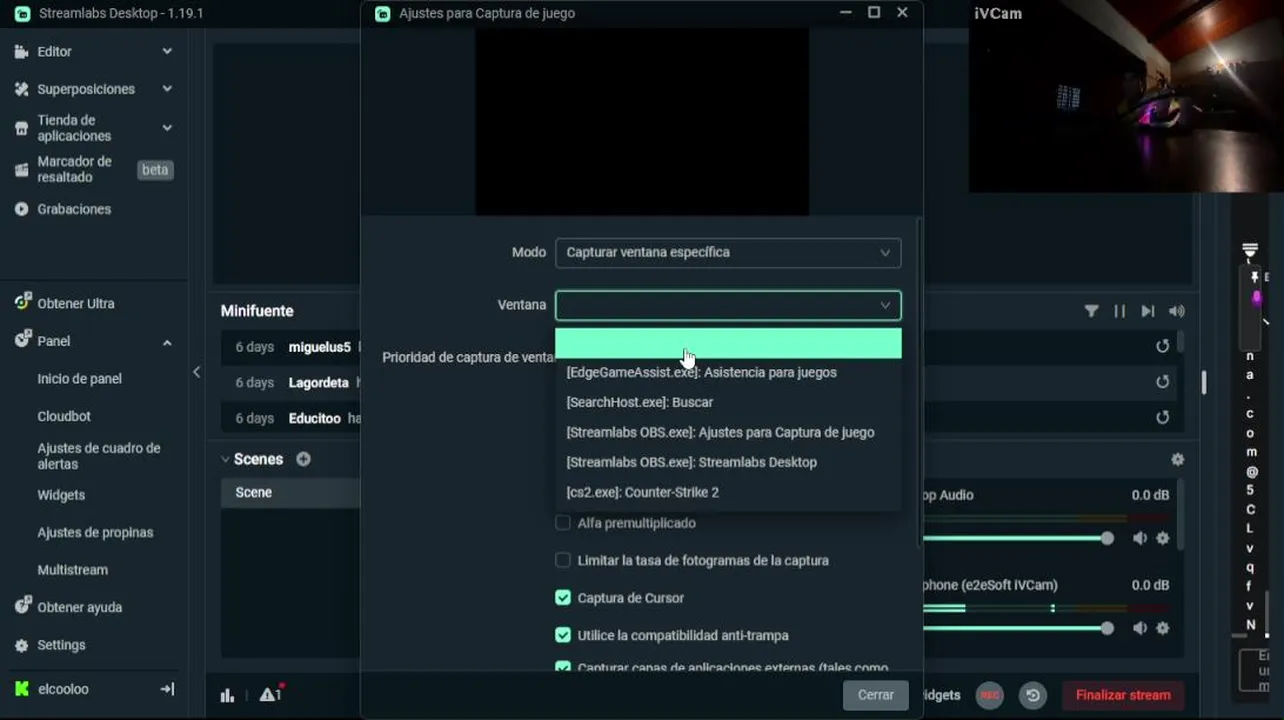This screenshot has height=720, width=1284.
Task: Open Ajustes de cuadro de alertas
Action: (x=99, y=456)
